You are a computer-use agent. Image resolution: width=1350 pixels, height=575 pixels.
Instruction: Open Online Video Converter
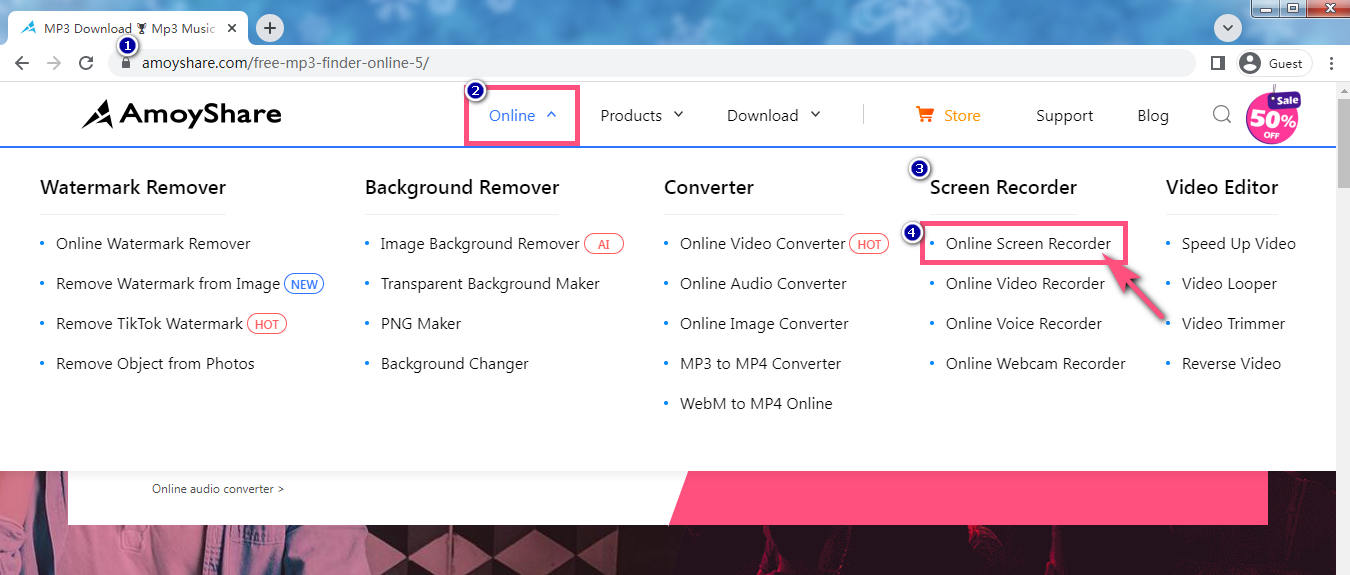tap(762, 243)
